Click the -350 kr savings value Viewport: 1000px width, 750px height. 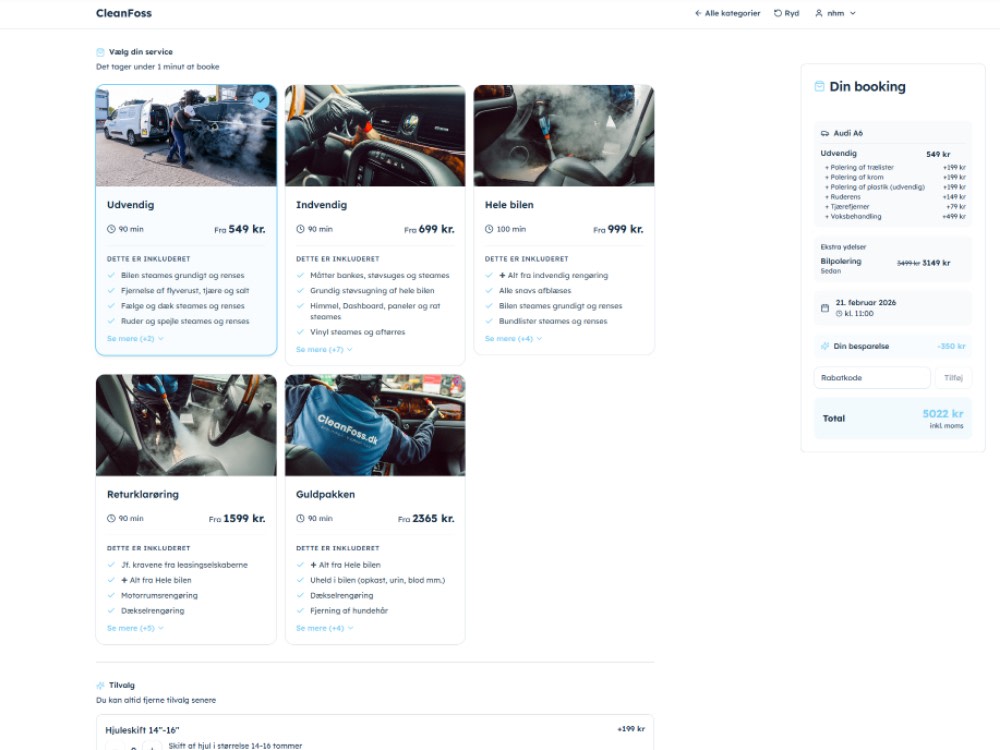click(x=952, y=346)
